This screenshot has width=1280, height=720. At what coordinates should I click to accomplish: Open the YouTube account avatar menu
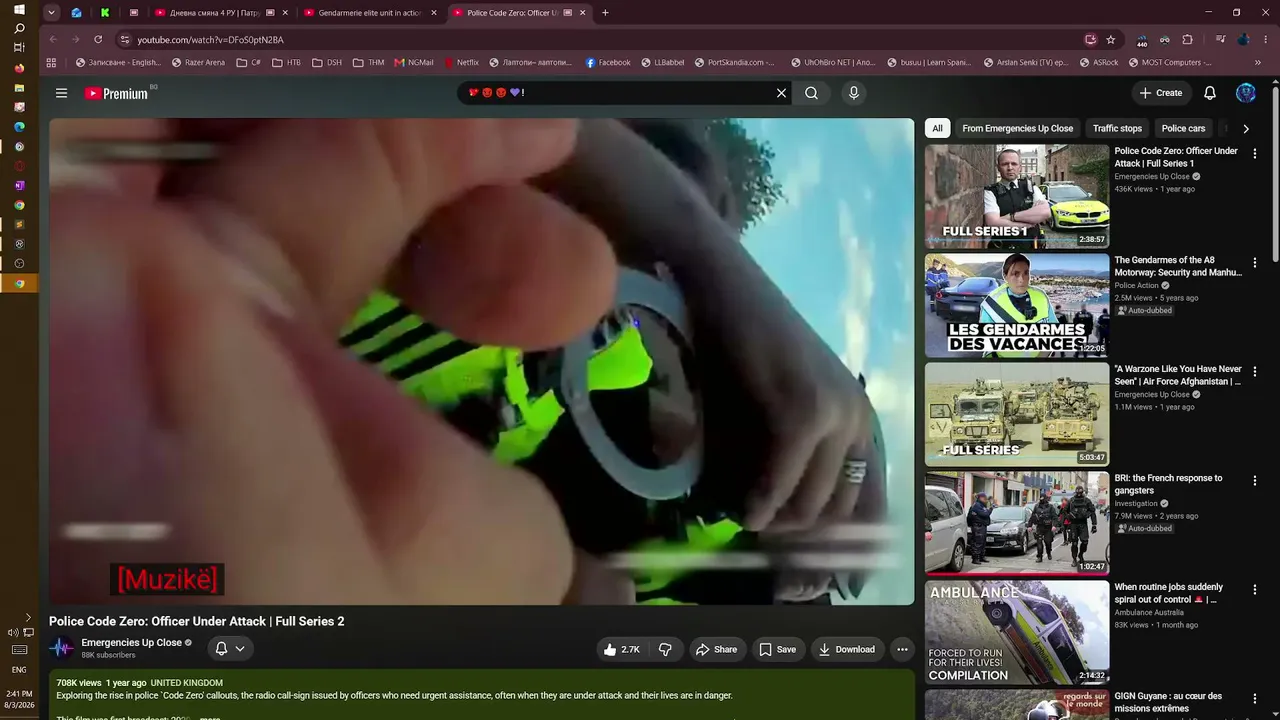pyautogui.click(x=1246, y=93)
